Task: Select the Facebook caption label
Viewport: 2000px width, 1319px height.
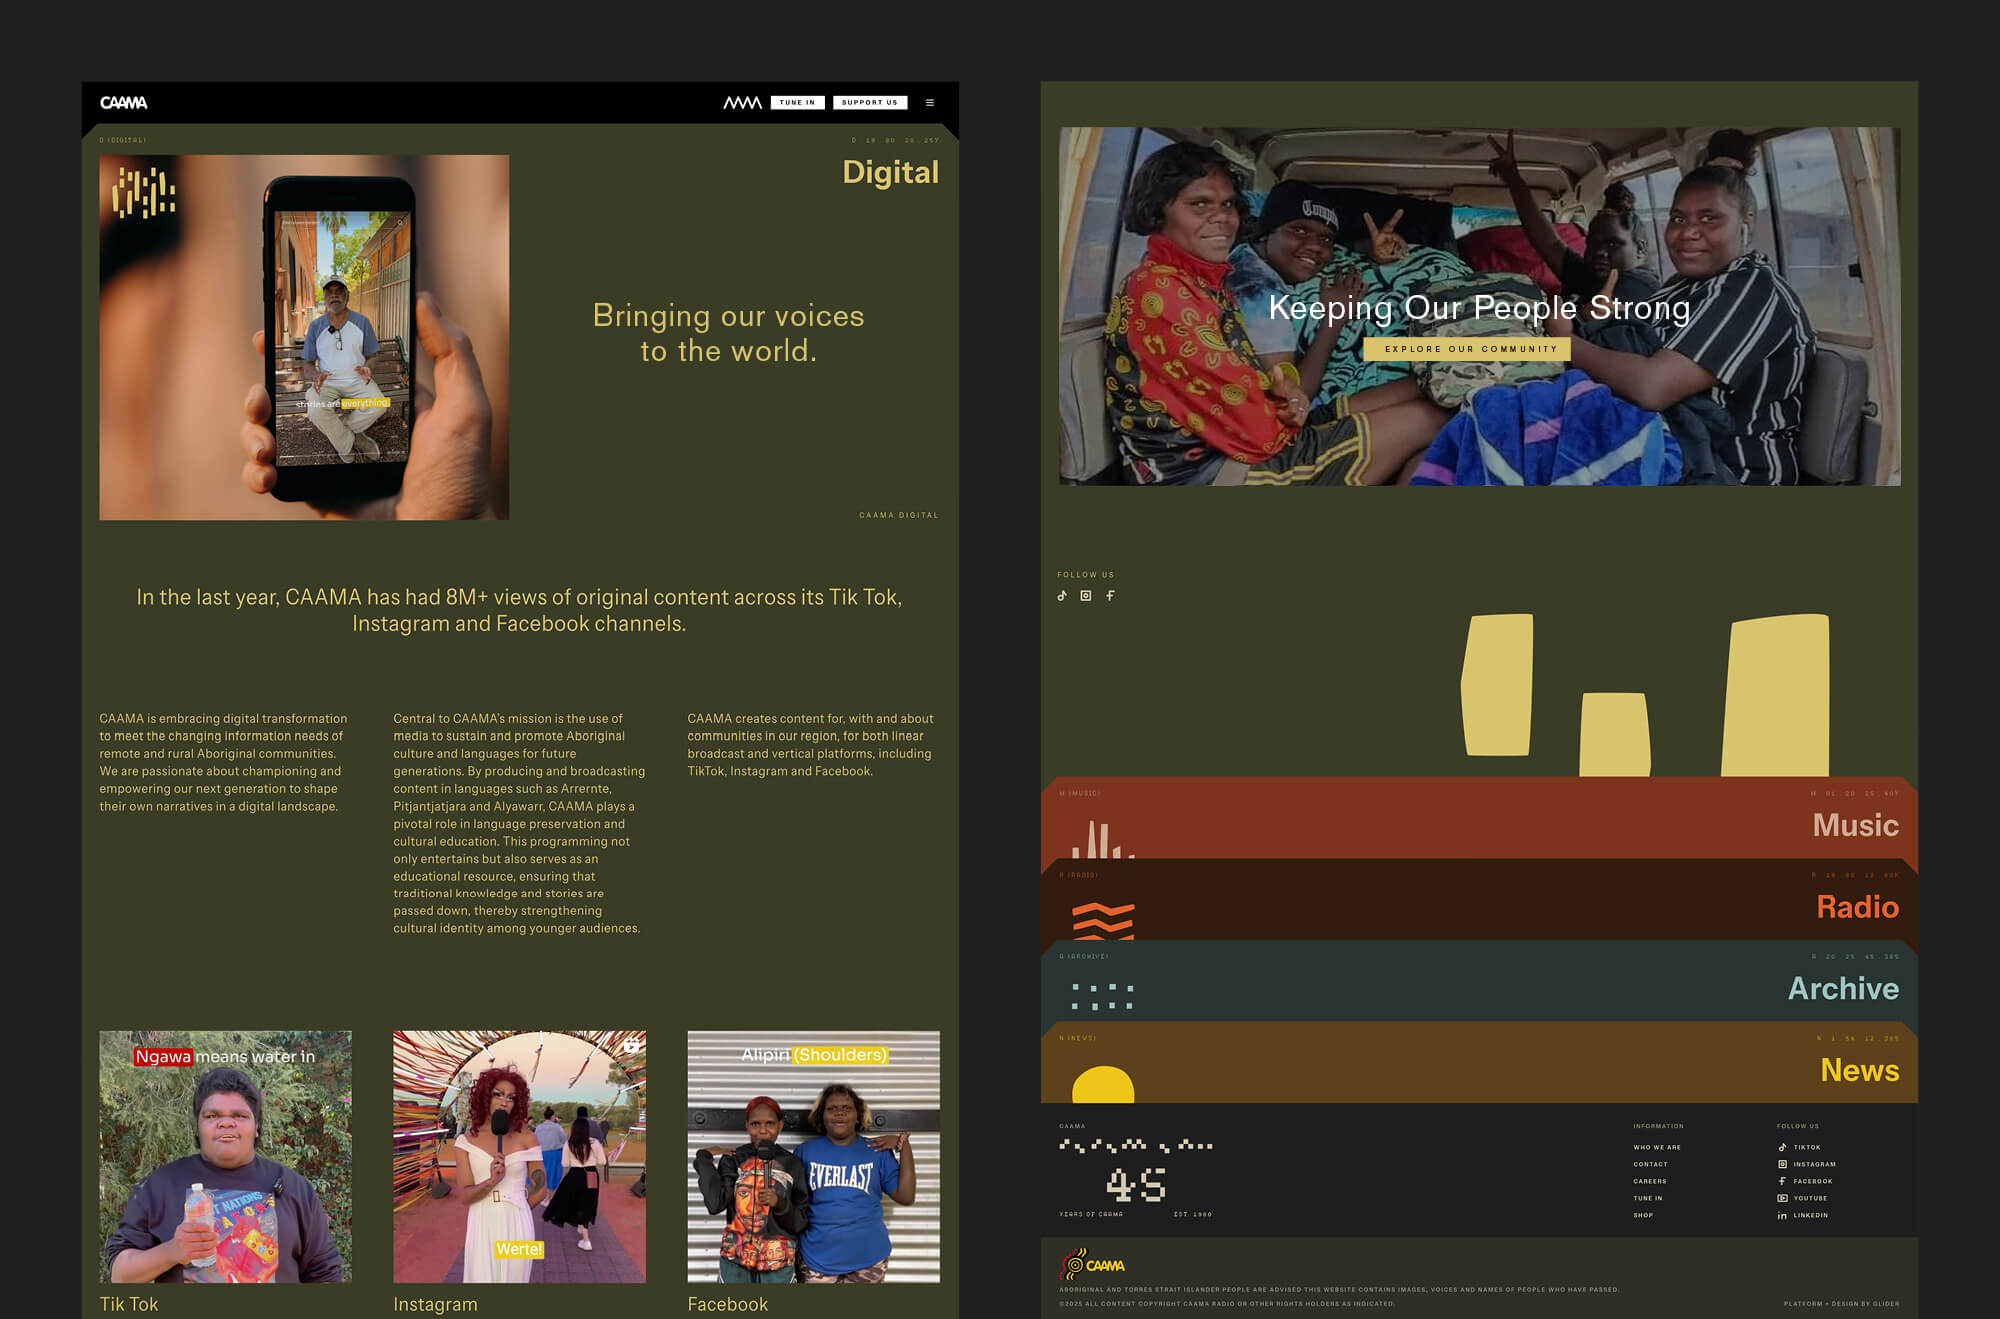Action: pos(727,1304)
